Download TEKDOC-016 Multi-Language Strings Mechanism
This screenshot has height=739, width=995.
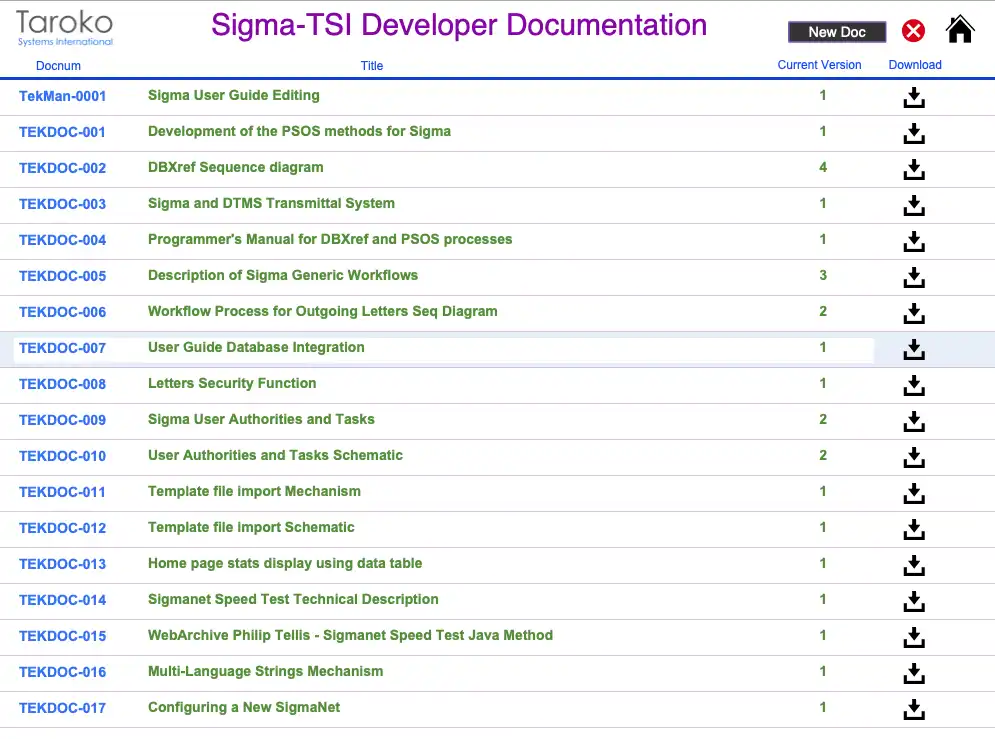[x=914, y=673]
